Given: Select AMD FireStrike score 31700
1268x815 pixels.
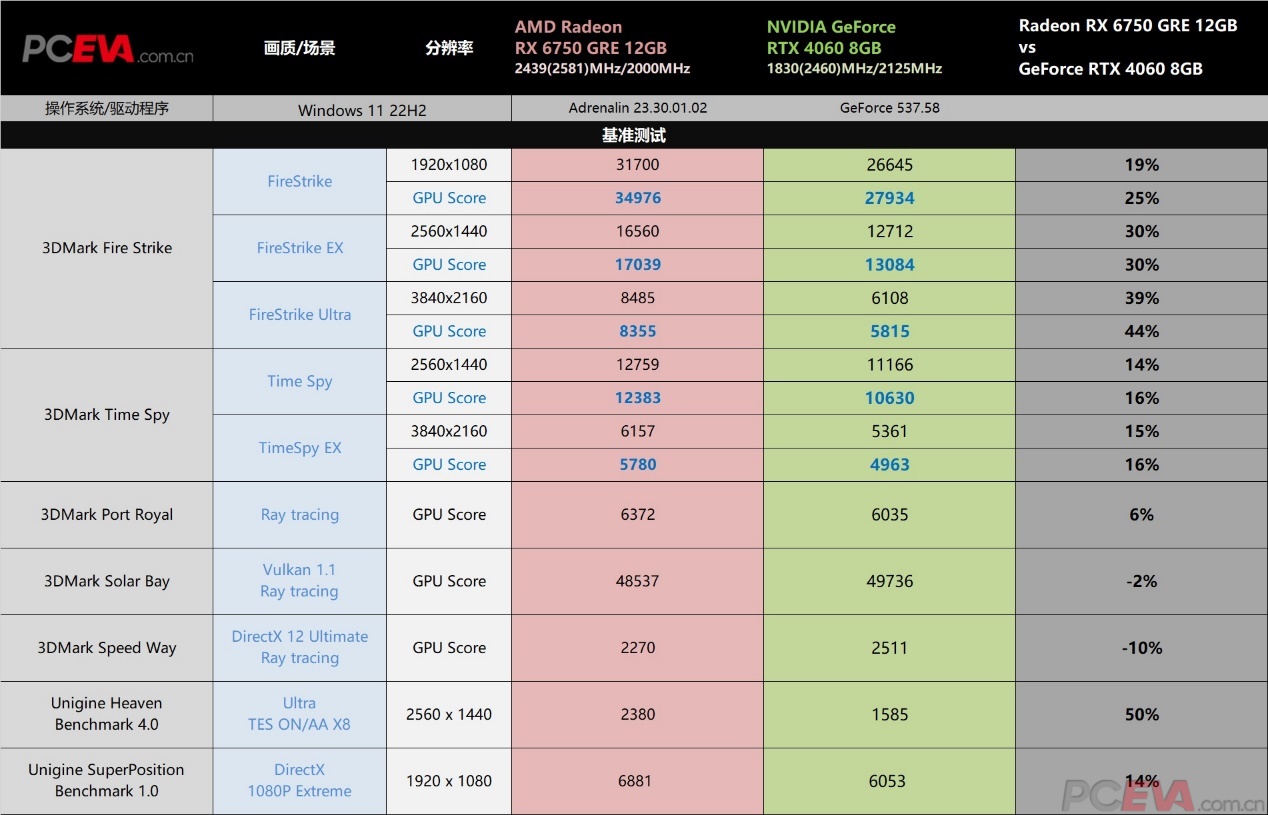Looking at the screenshot, I should [x=638, y=165].
